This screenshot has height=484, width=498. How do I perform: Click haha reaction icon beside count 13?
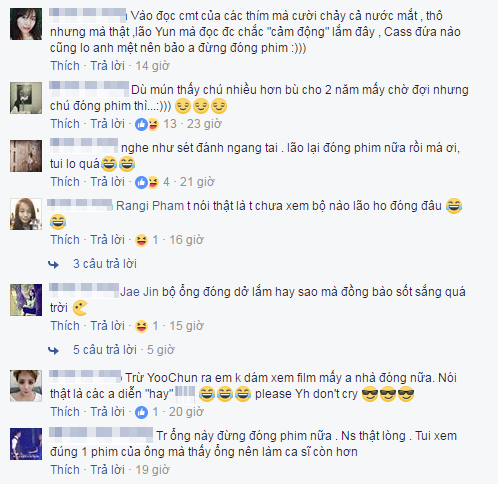click(x=153, y=124)
